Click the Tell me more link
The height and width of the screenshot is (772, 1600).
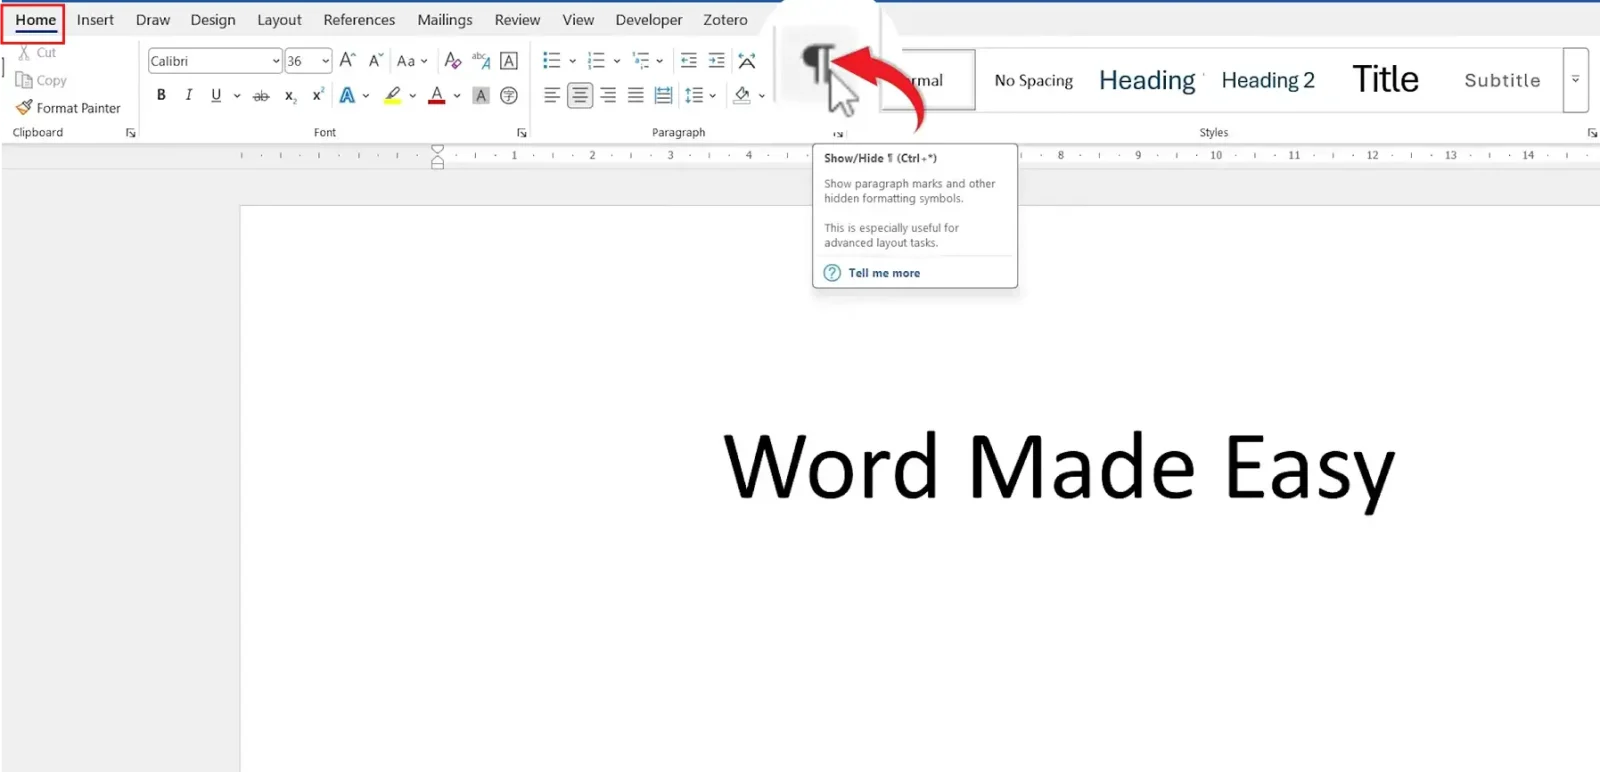884,273
